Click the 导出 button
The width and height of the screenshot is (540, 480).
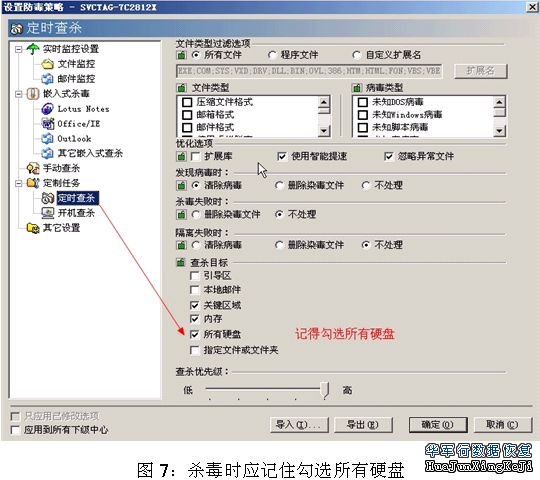363,425
